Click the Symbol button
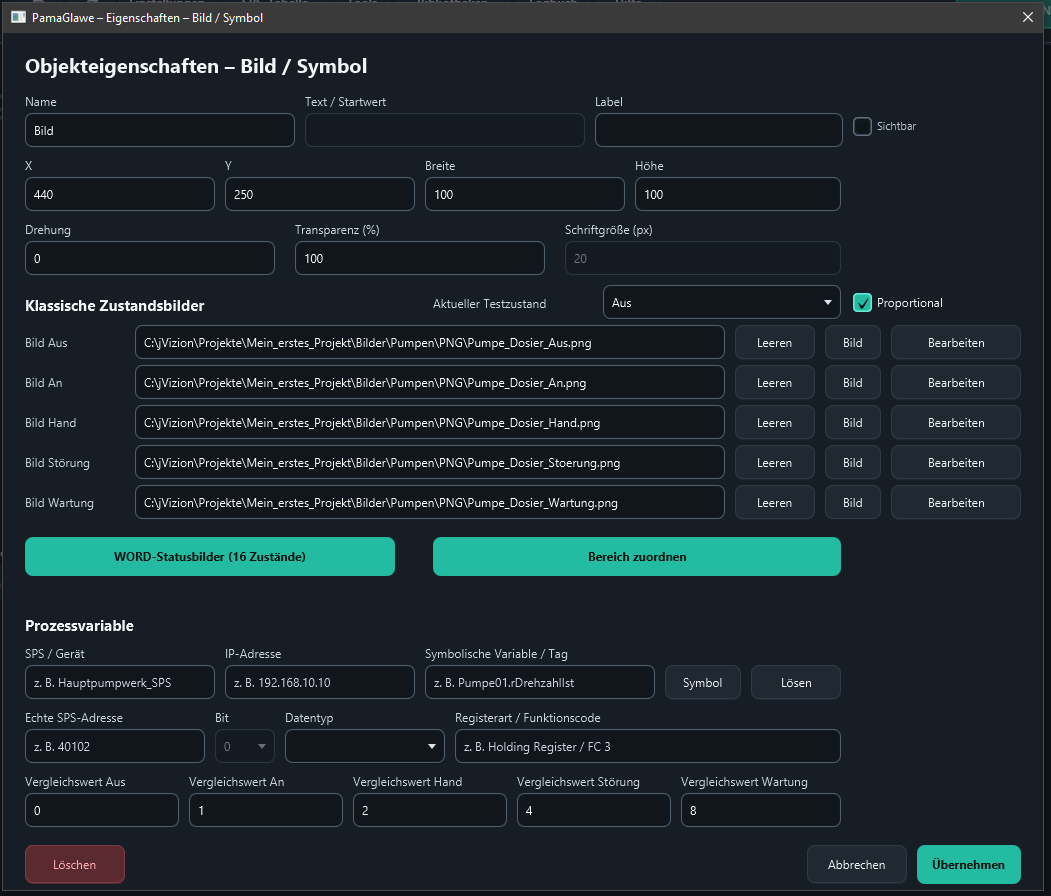Viewport: 1051px width, 896px height. (702, 682)
